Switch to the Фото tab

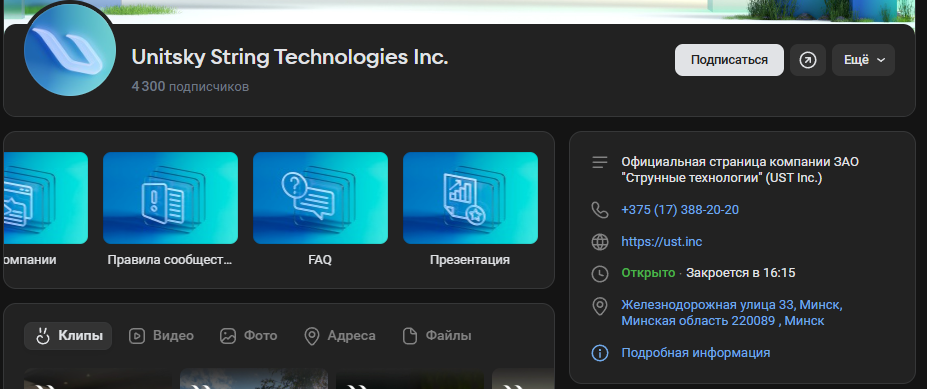248,336
